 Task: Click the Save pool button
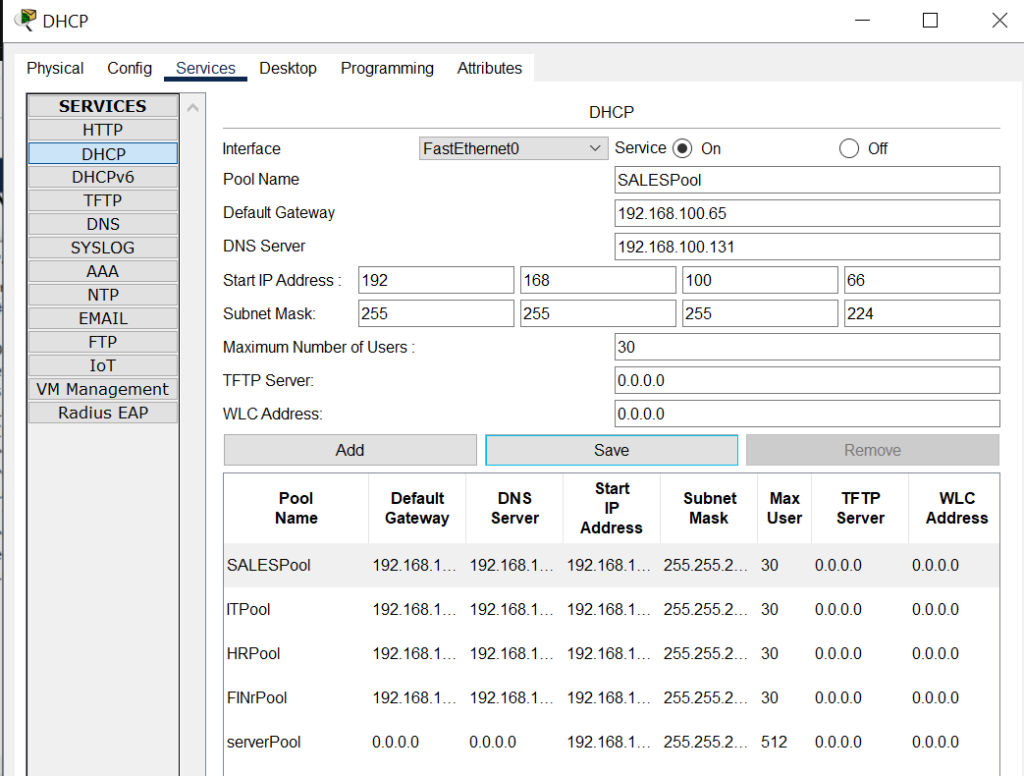point(611,450)
